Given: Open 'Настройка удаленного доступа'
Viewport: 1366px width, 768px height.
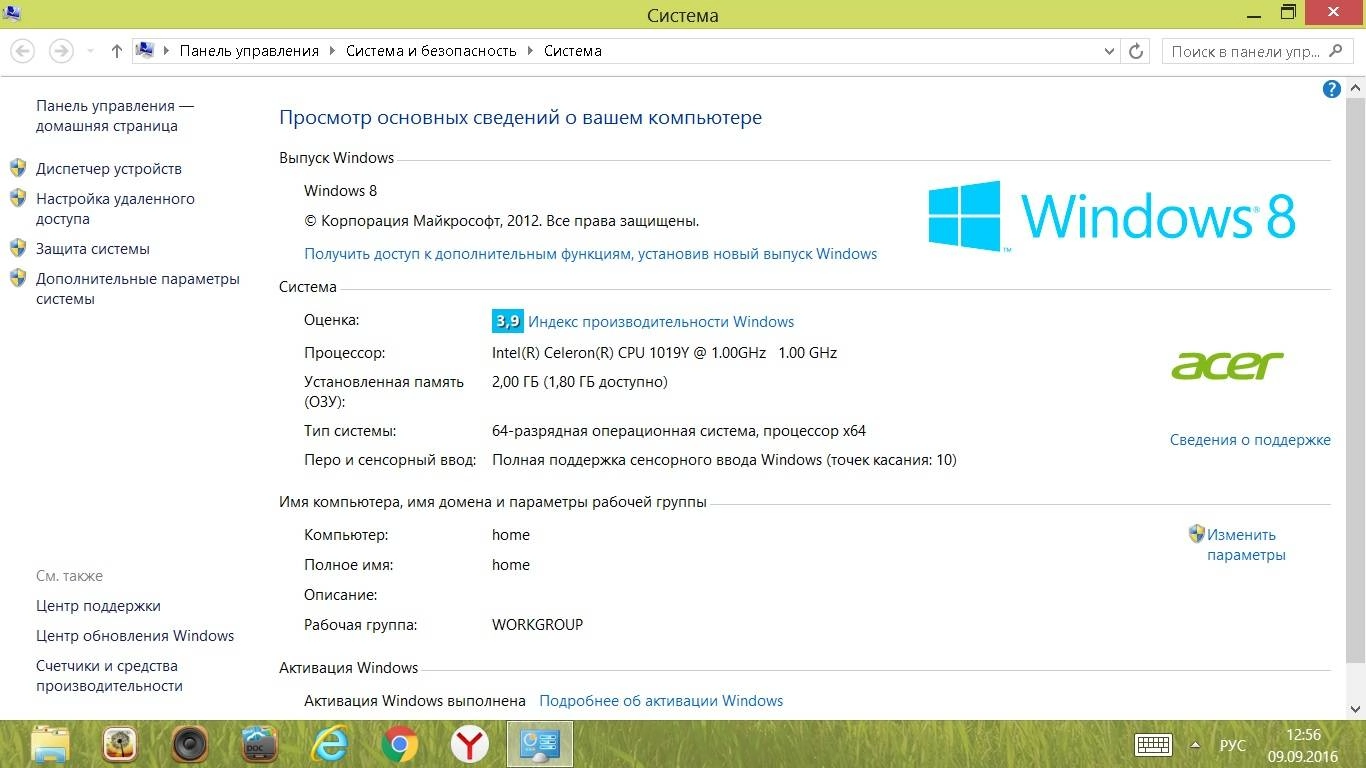Looking at the screenshot, I should click(x=115, y=209).
